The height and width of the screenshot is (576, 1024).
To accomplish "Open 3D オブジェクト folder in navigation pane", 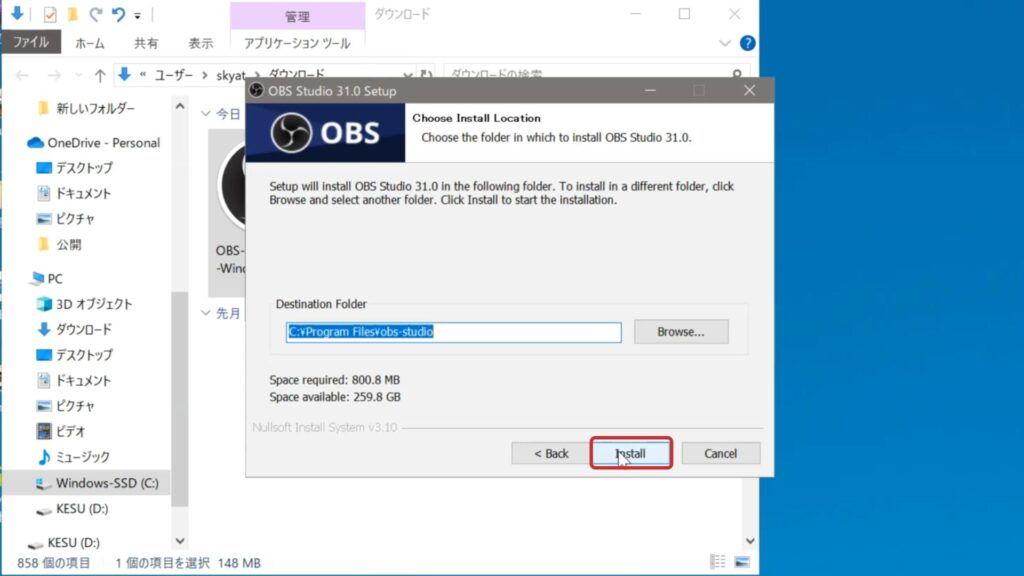I will [93, 304].
